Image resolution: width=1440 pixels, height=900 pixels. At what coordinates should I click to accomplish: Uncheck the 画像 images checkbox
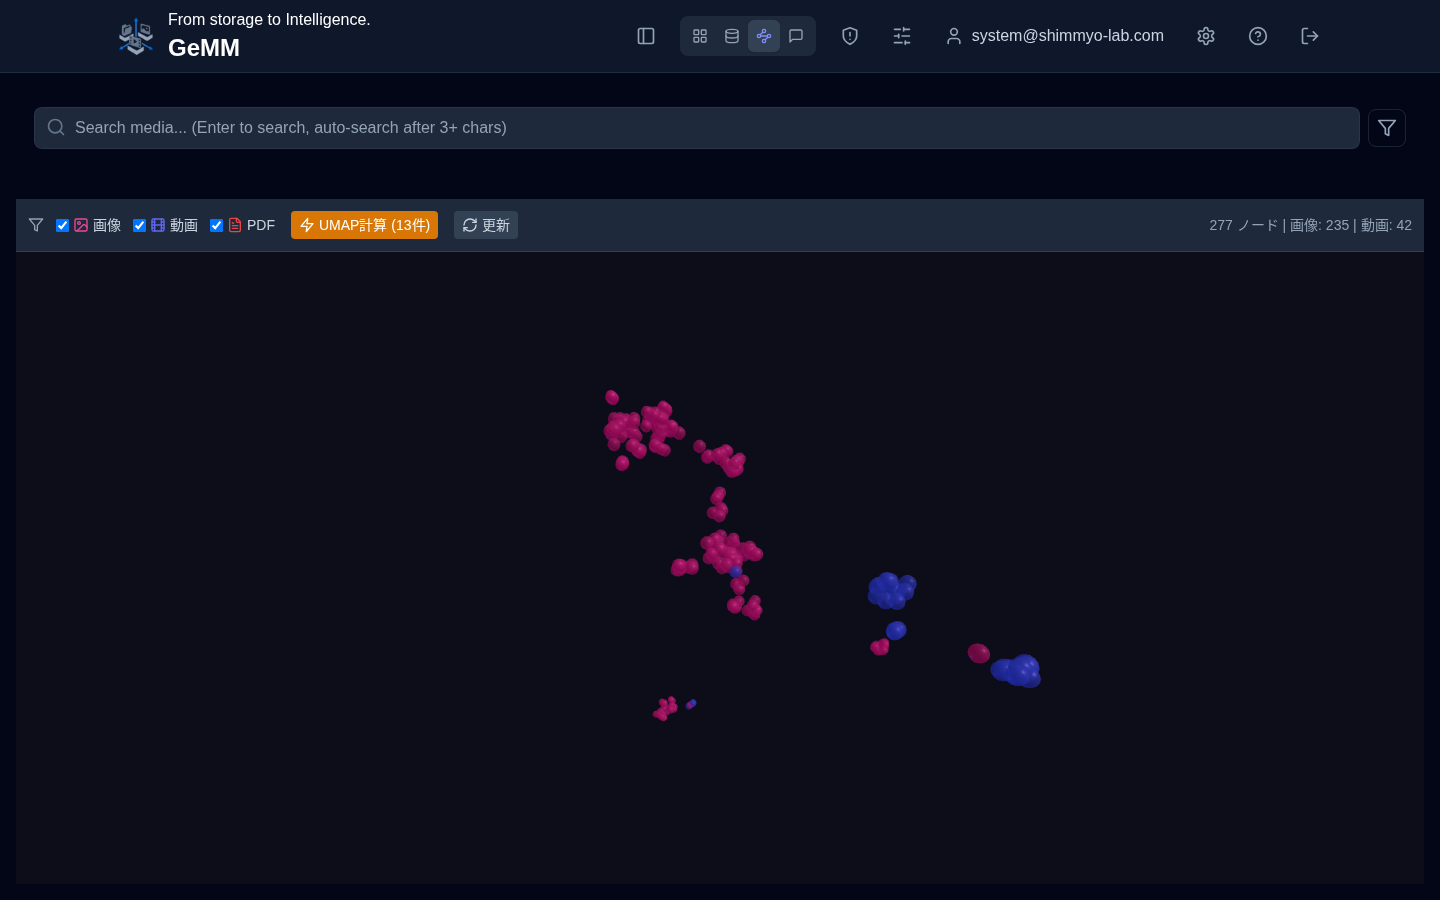(x=62, y=226)
